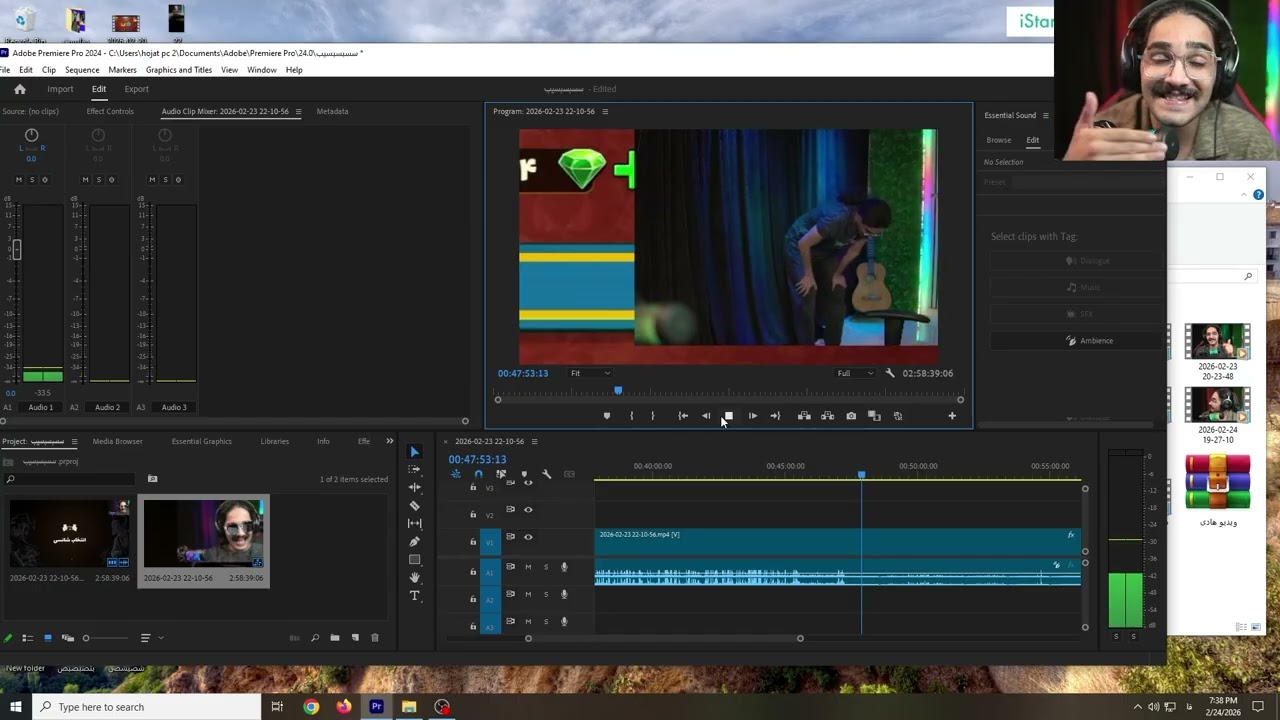Switch to the Export workspace tab
The height and width of the screenshot is (720, 1280).
[136, 89]
